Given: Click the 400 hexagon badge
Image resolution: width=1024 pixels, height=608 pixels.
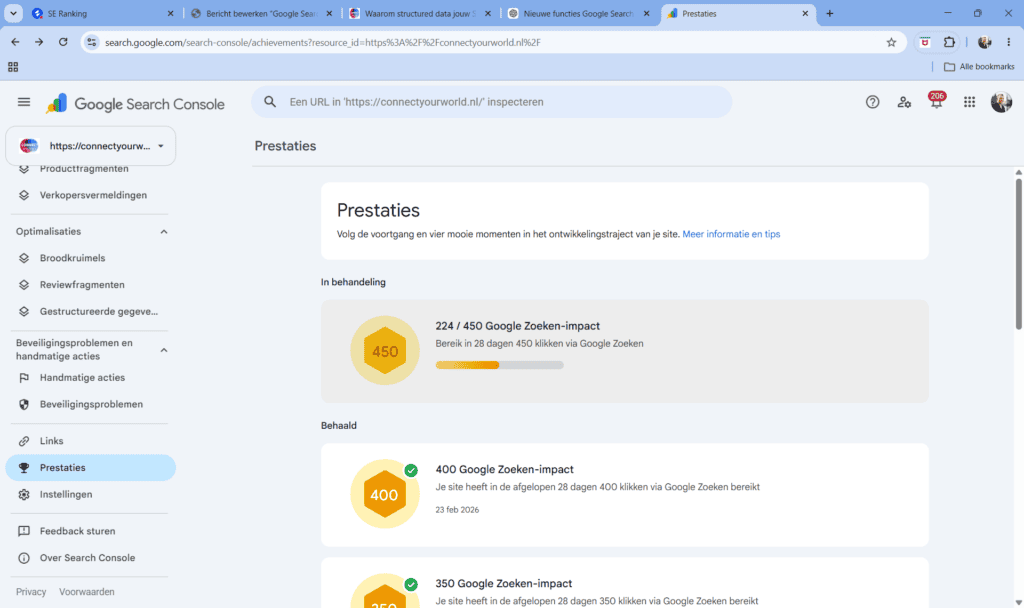Looking at the screenshot, I should pyautogui.click(x=385, y=494).
